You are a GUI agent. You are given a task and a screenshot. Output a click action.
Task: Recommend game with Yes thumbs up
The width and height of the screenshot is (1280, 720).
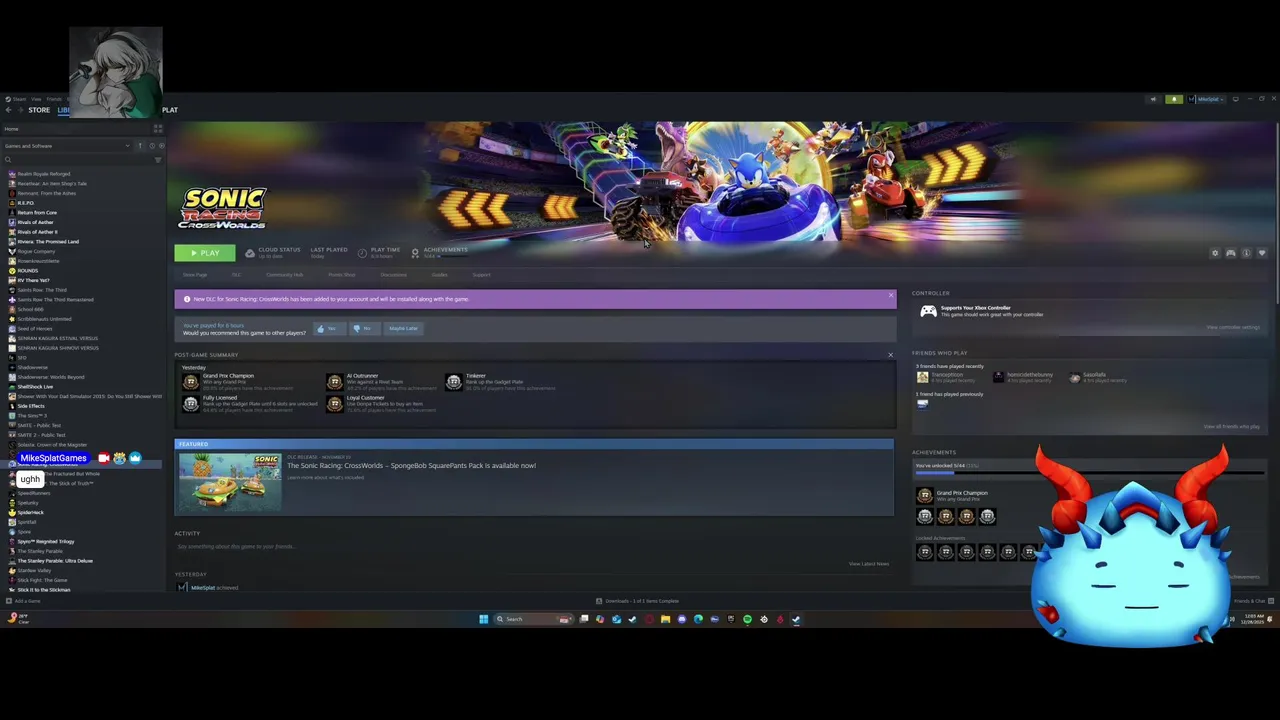tap(328, 328)
